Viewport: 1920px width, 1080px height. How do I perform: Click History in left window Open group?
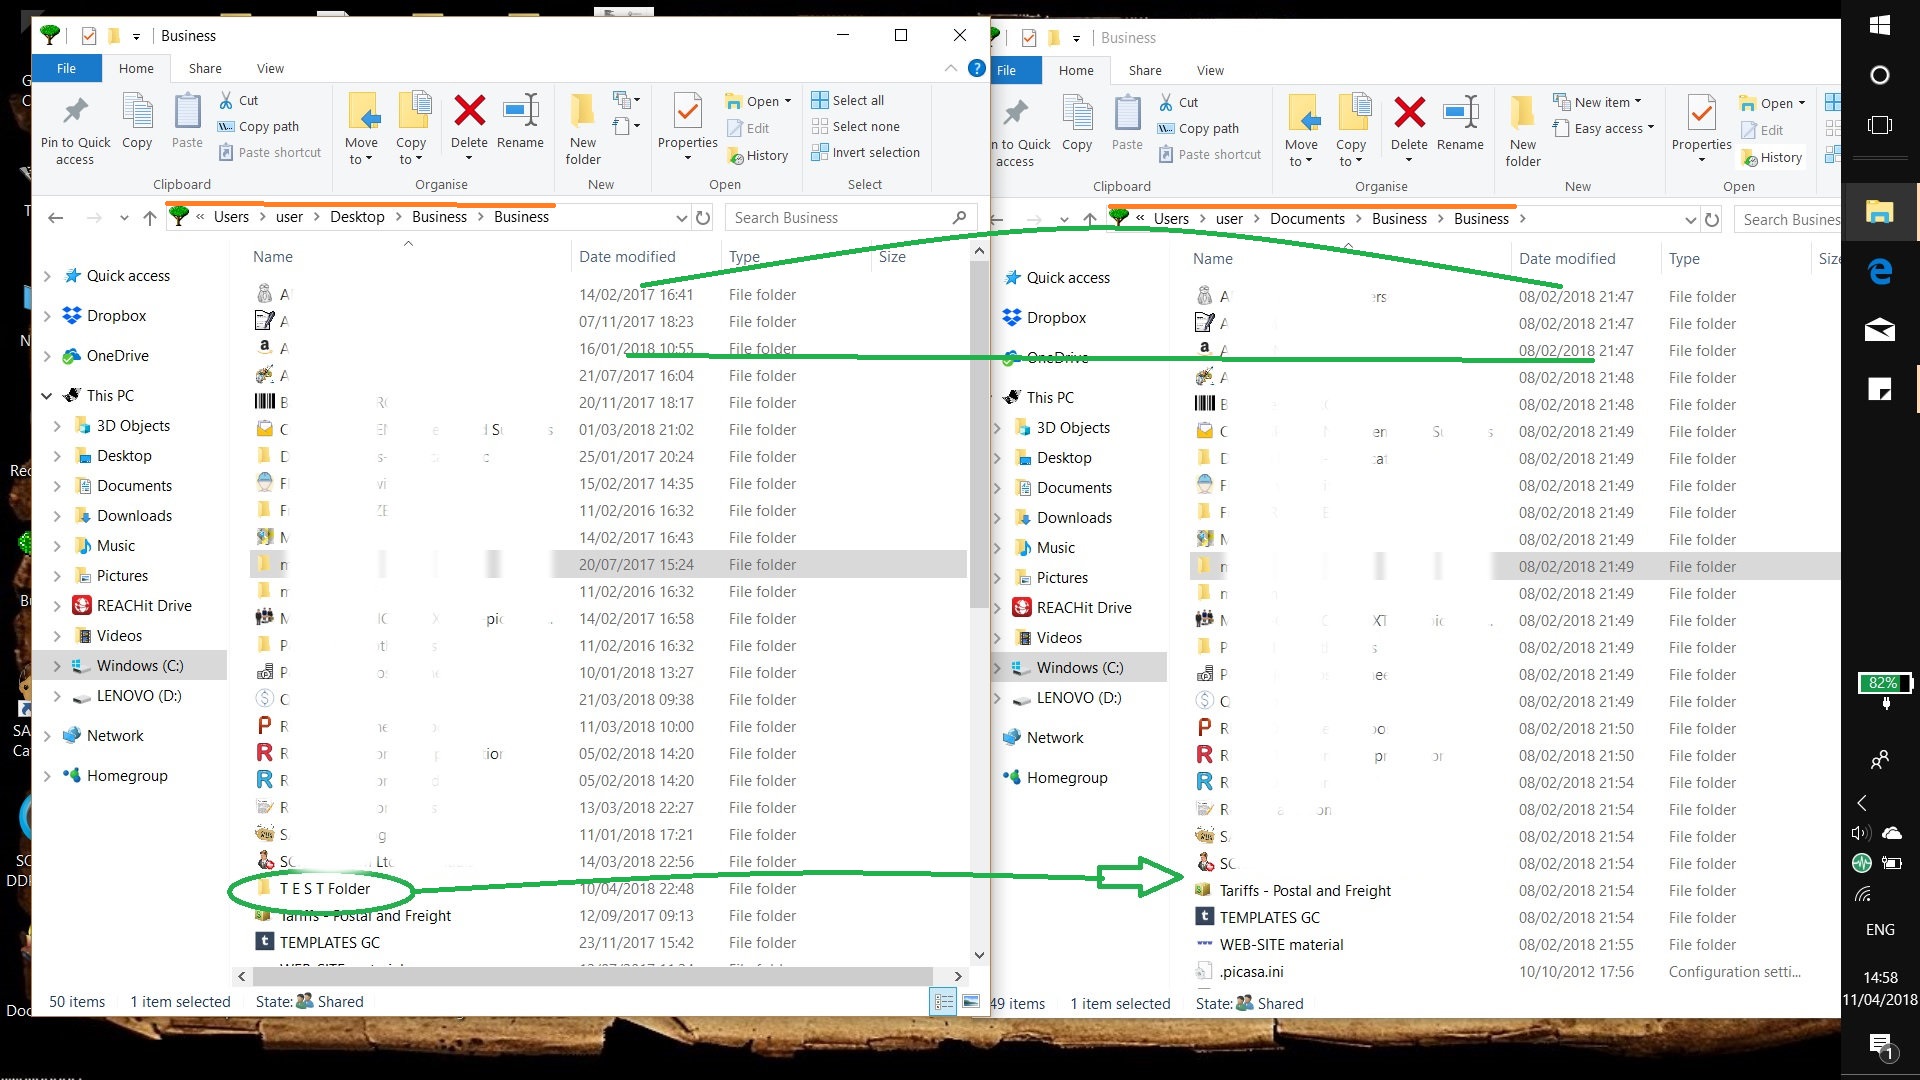coord(757,155)
